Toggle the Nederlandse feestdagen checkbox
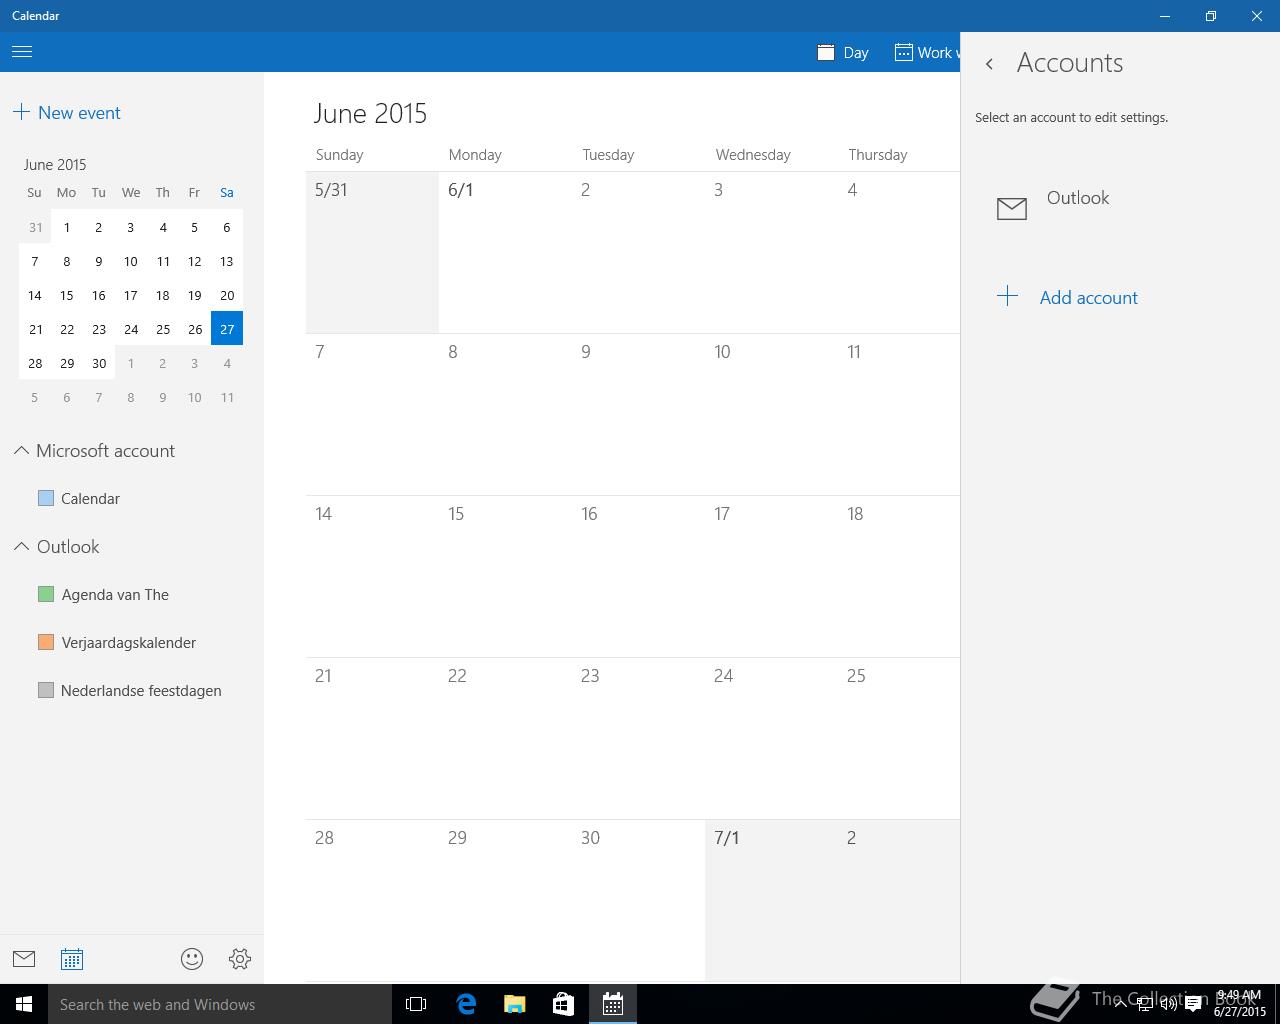Image resolution: width=1280 pixels, height=1024 pixels. [46, 690]
